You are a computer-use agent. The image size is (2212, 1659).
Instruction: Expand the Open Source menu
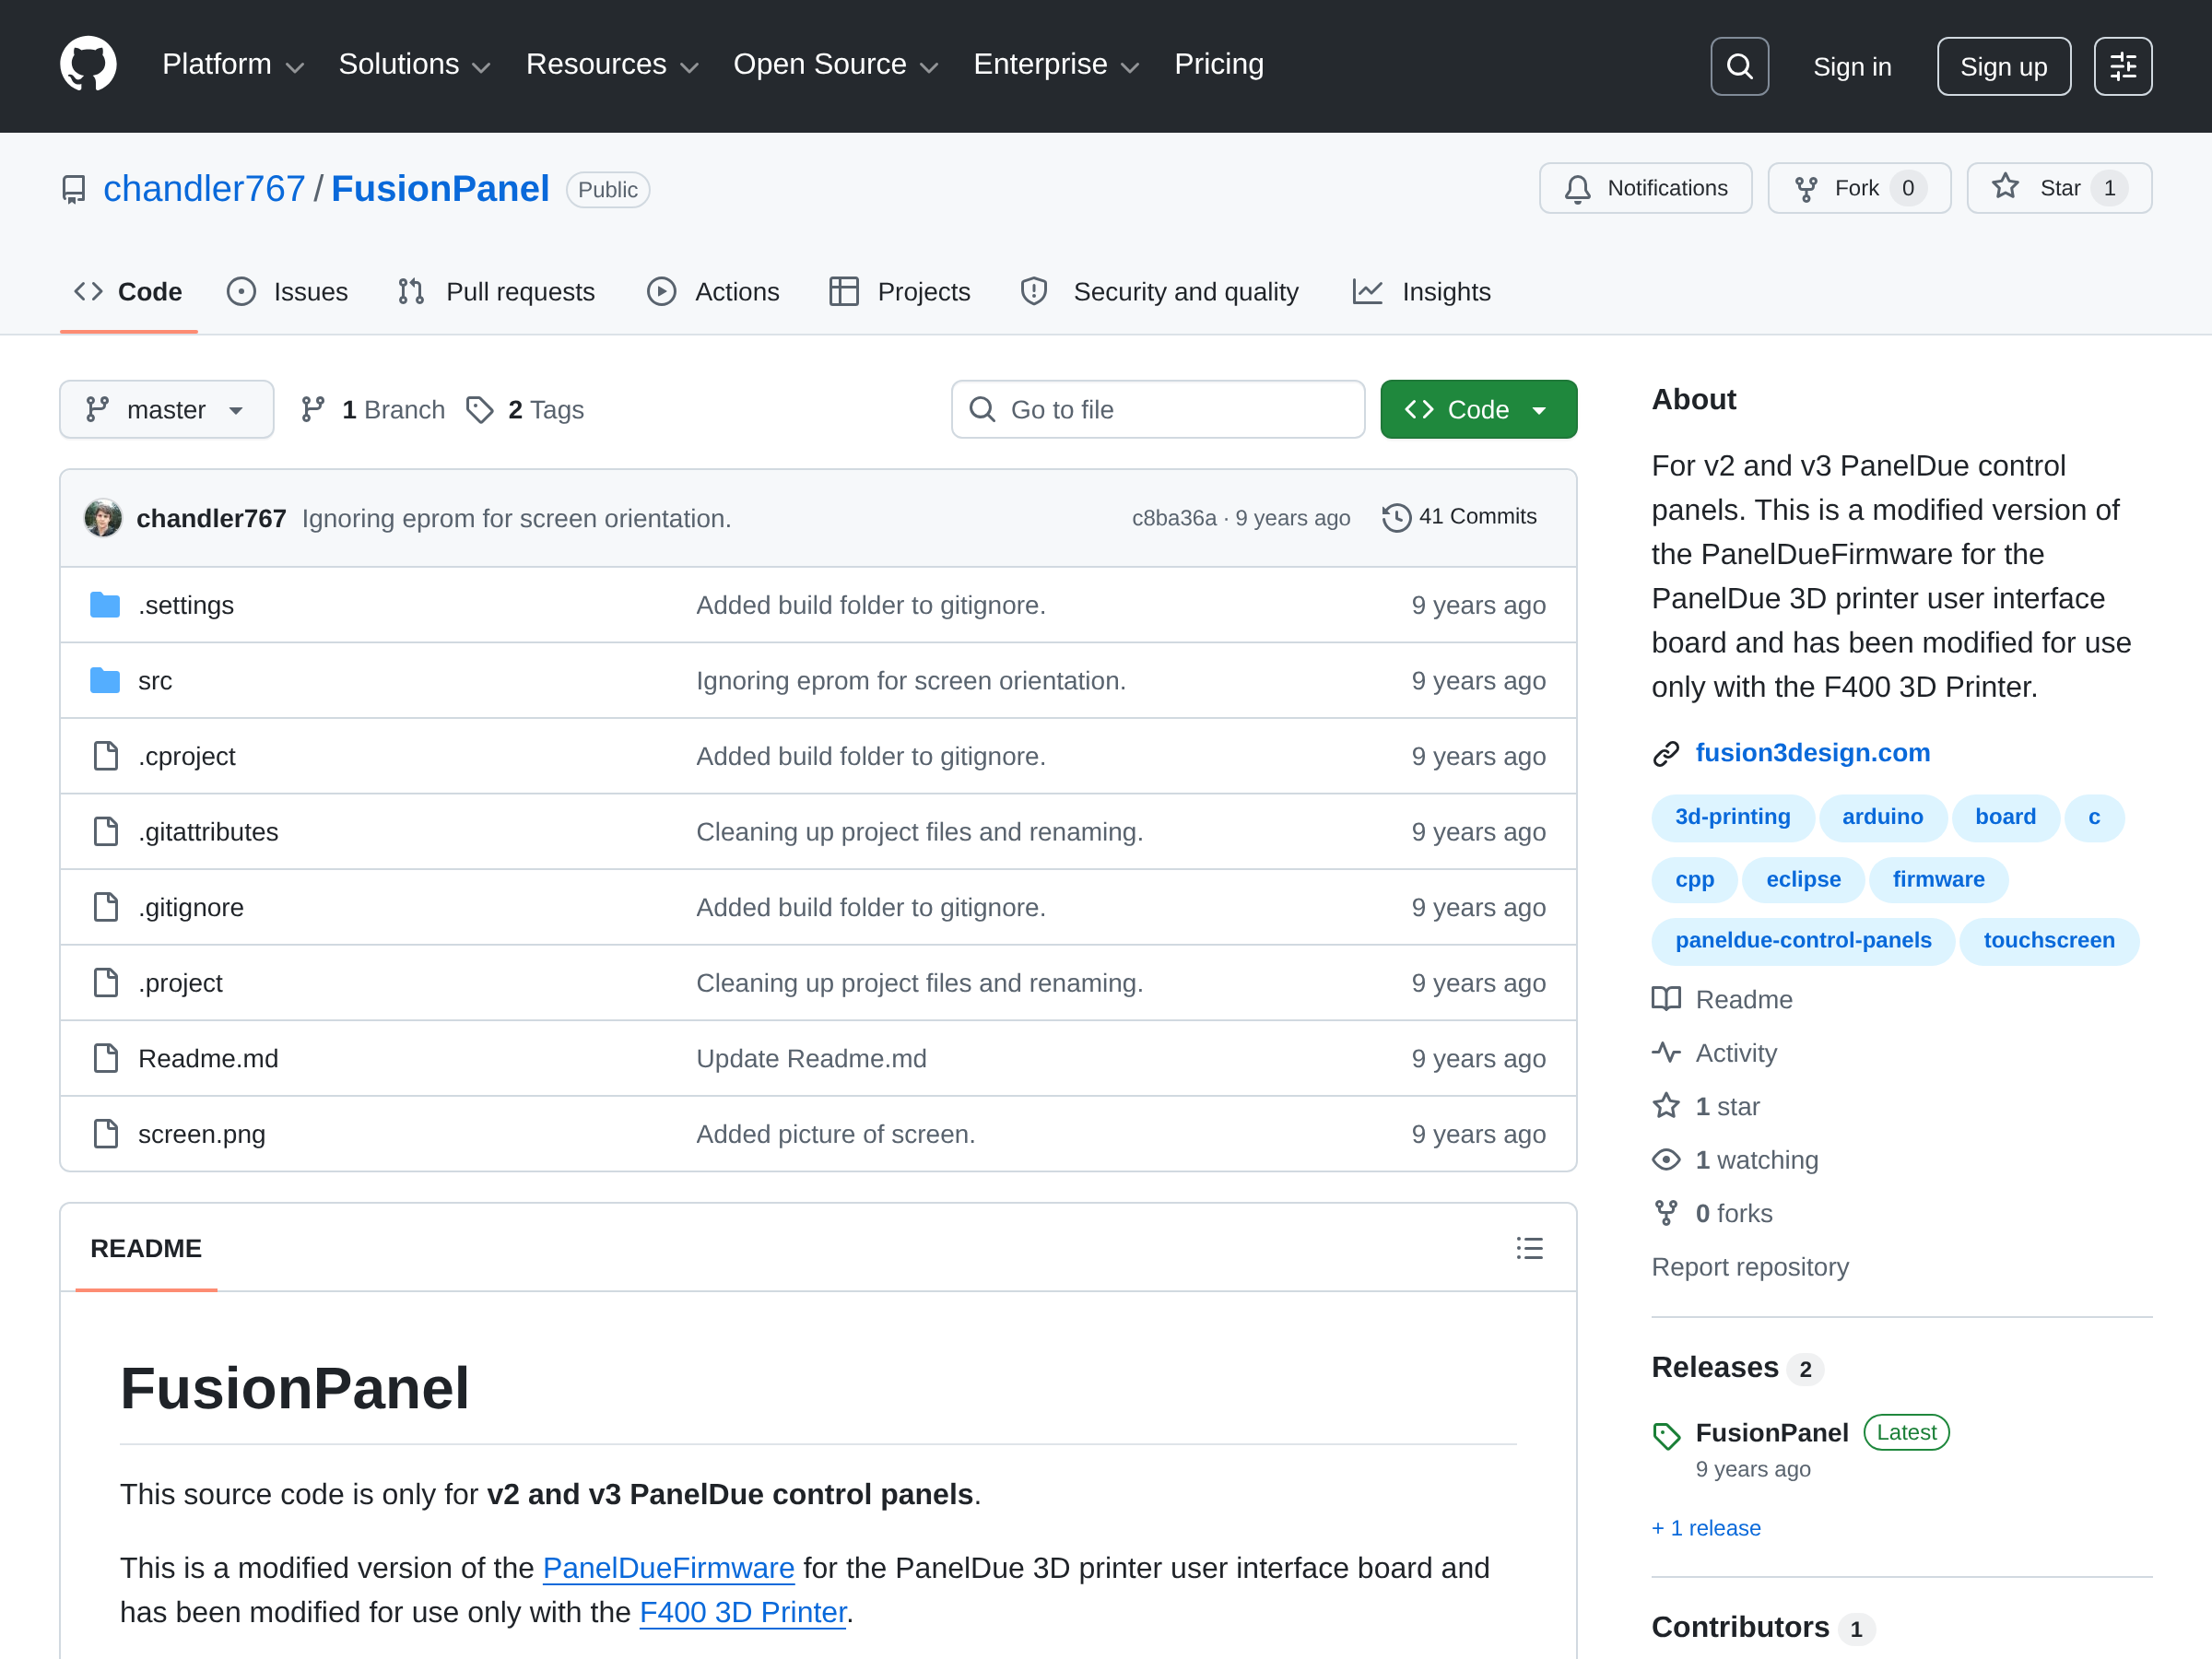point(836,65)
